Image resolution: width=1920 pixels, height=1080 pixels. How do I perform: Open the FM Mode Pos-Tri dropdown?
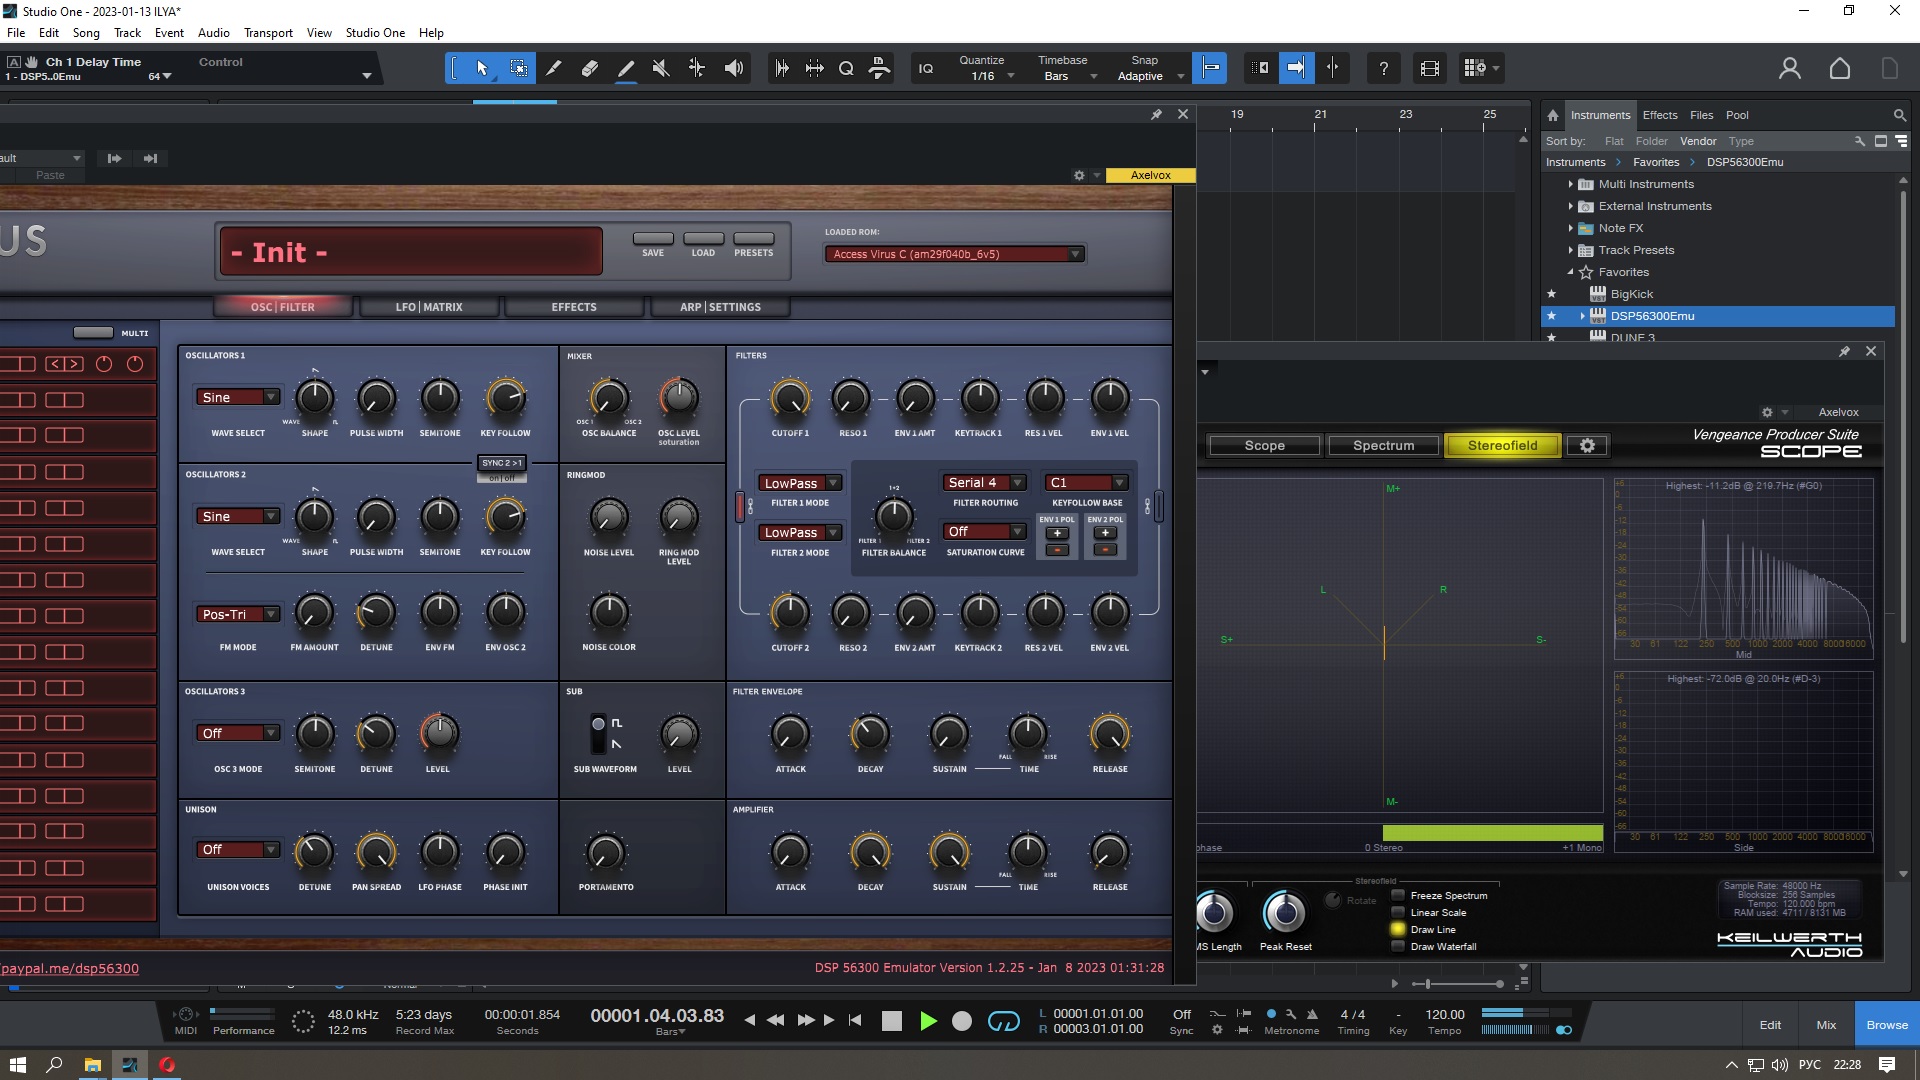238,614
